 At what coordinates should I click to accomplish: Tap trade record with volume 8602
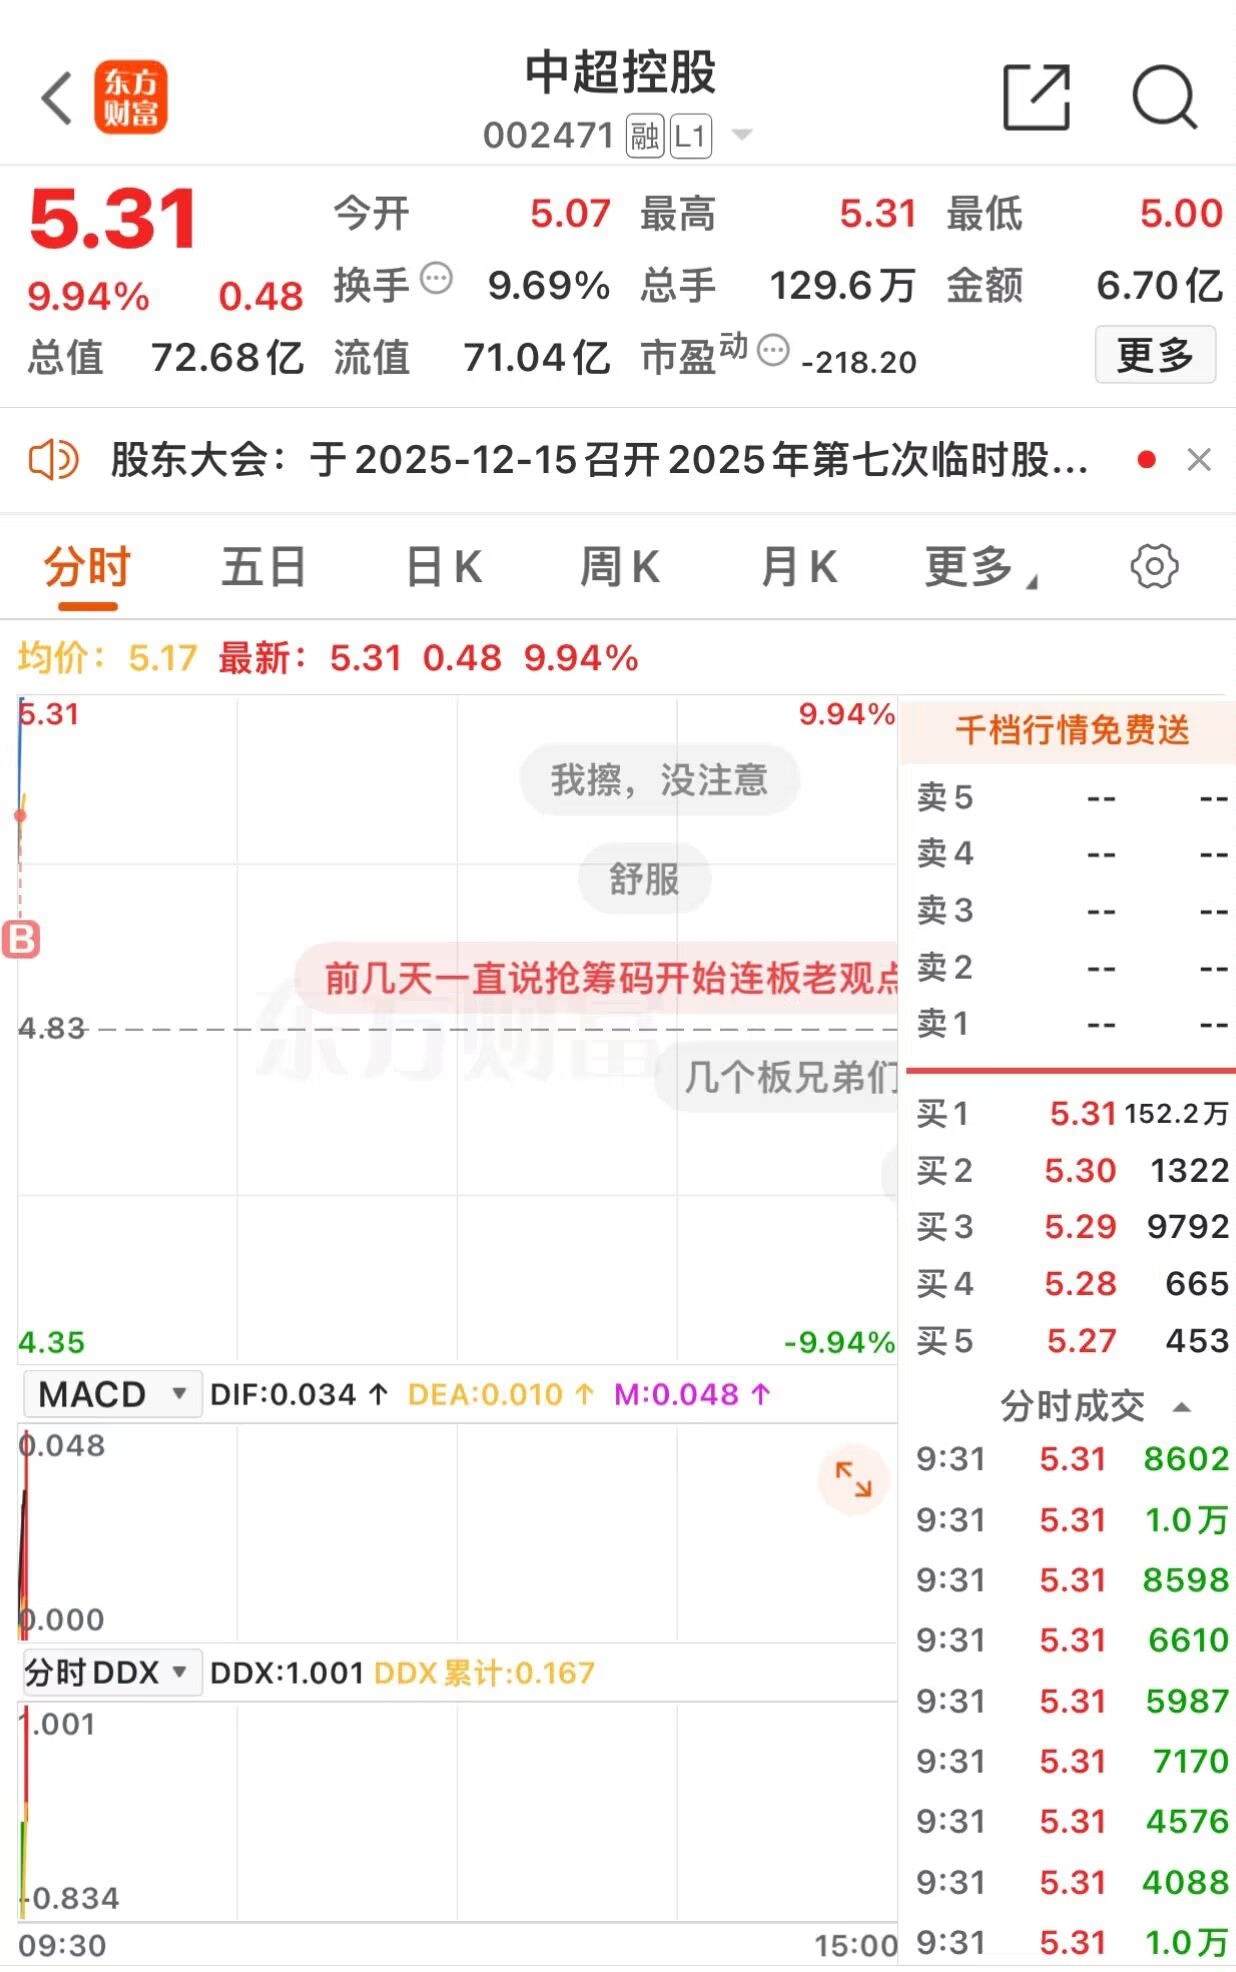[x=1072, y=1459]
